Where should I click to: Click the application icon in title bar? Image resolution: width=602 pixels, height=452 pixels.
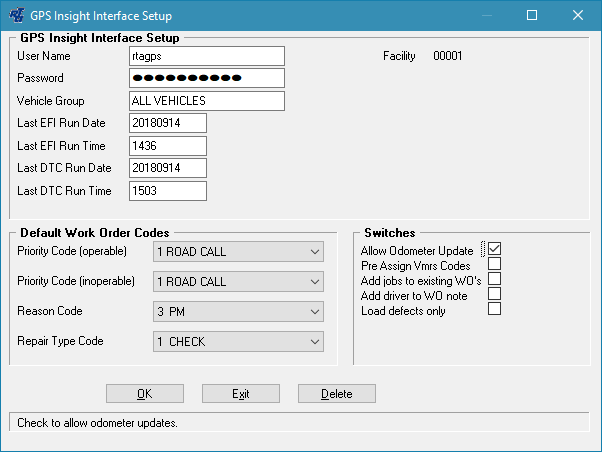tap(15, 16)
